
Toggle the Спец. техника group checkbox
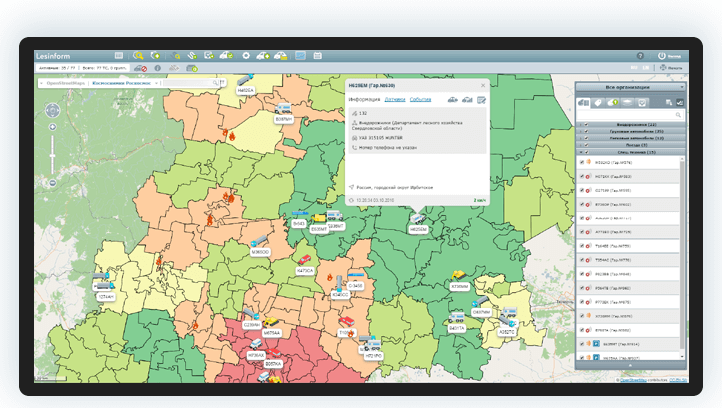(585, 152)
